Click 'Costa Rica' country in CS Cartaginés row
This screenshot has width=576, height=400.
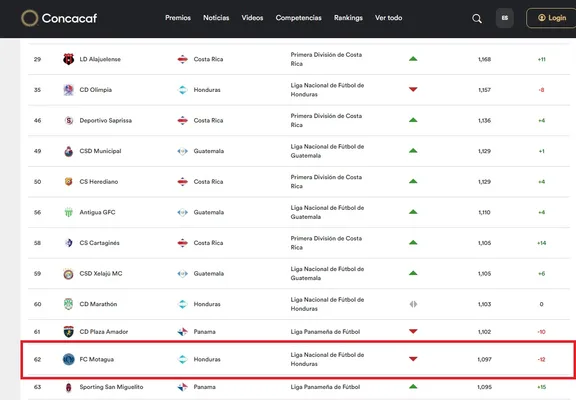208,243
